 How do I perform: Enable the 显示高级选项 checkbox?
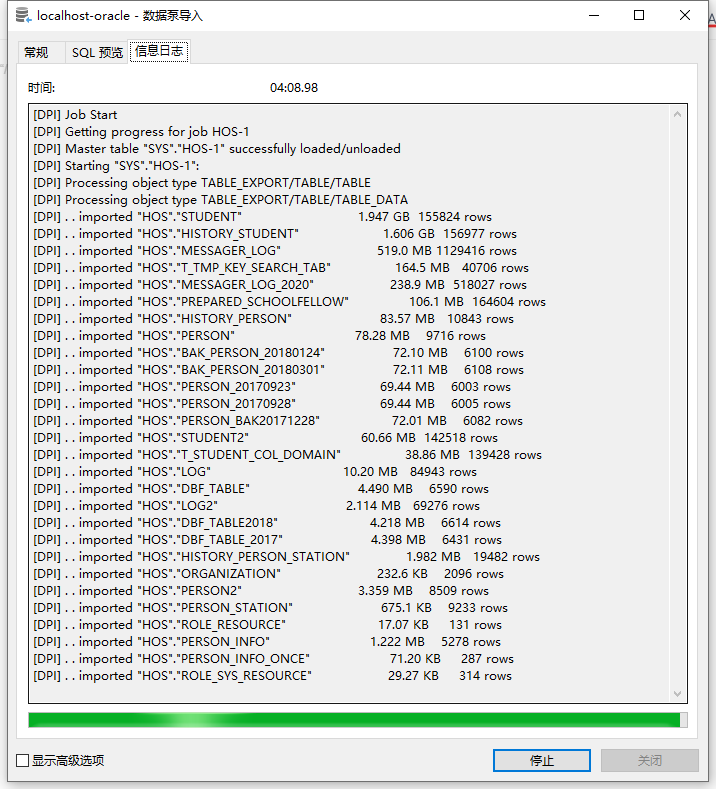pyautogui.click(x=23, y=761)
